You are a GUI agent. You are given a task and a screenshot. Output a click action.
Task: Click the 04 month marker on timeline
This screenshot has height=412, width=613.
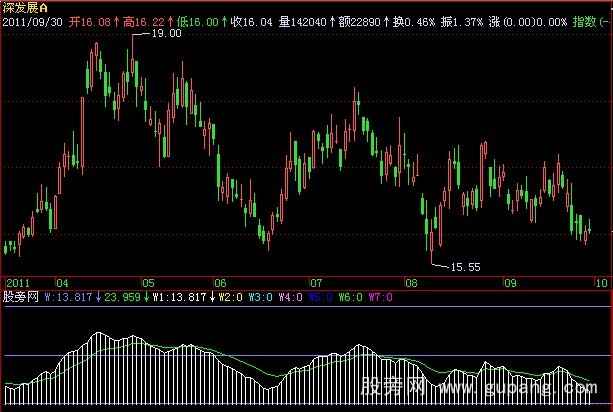coord(62,283)
